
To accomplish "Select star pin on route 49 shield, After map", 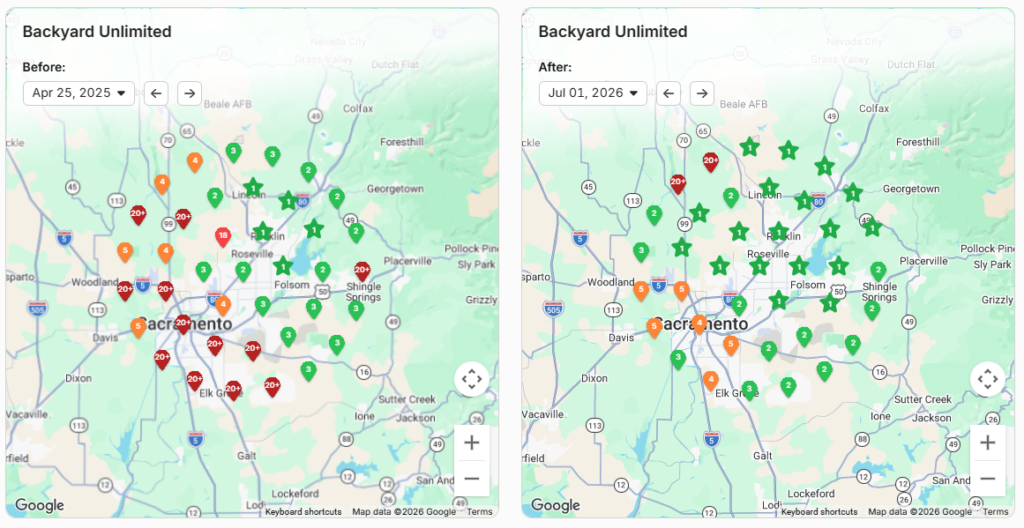I will (x=872, y=227).
